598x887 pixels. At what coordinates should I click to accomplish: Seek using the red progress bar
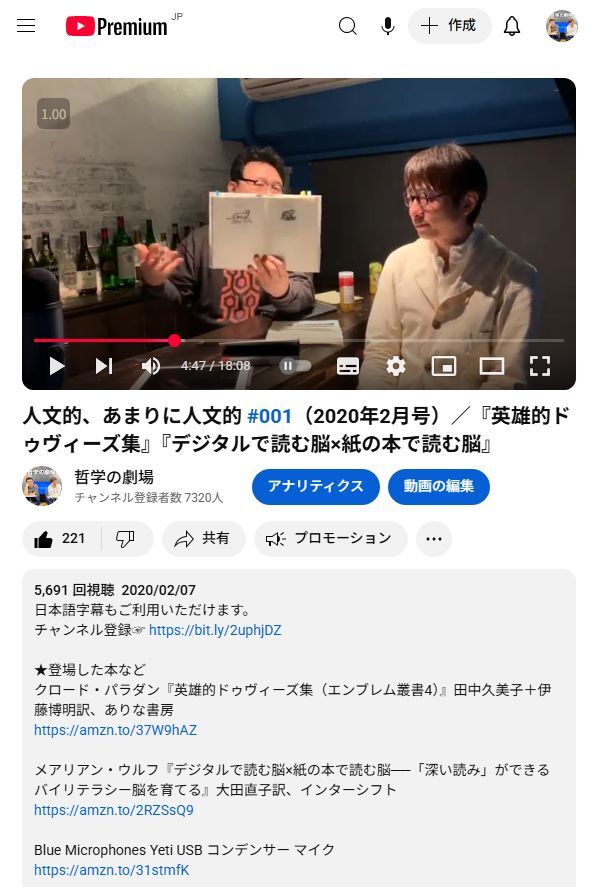[x=299, y=341]
